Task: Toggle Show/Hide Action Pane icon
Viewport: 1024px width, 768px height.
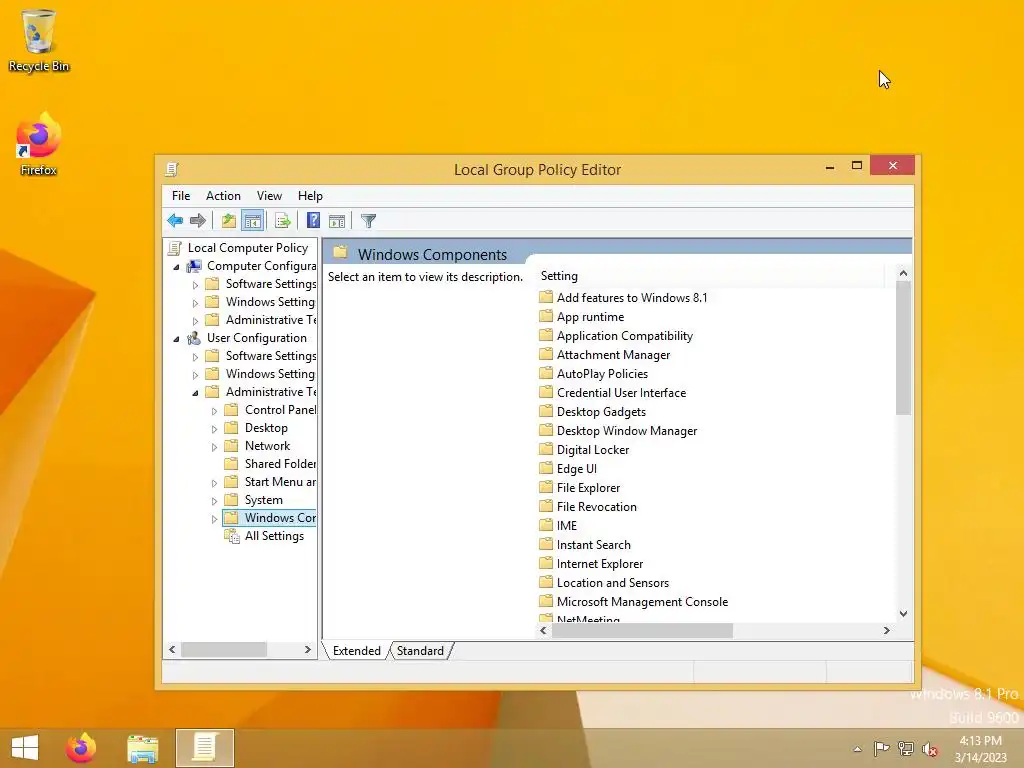Action: point(337,221)
